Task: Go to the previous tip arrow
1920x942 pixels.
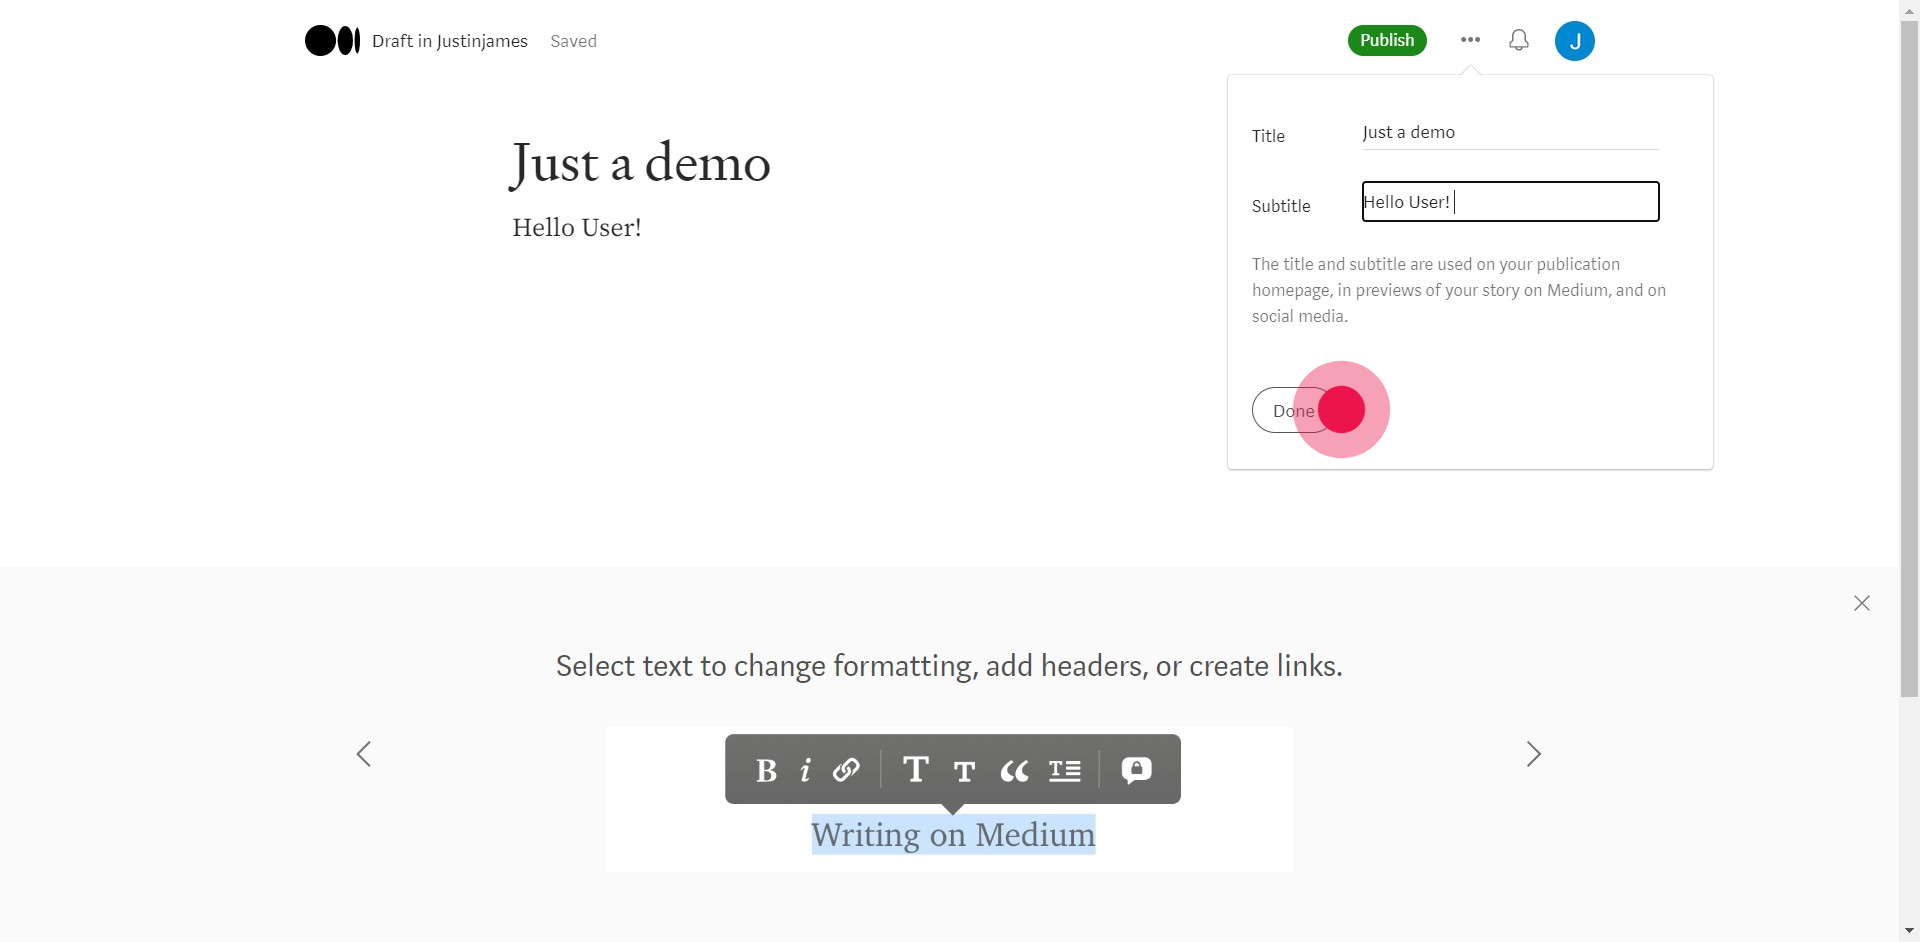Action: point(364,754)
